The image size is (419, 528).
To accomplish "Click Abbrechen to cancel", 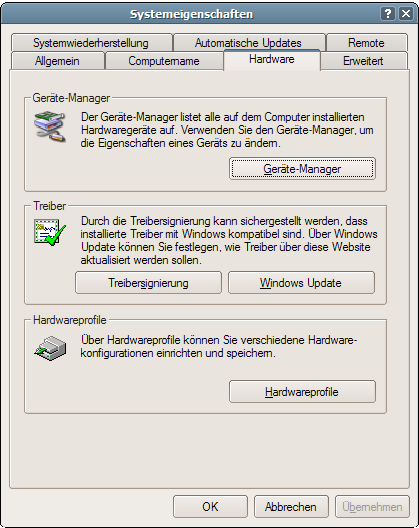I will (x=291, y=506).
